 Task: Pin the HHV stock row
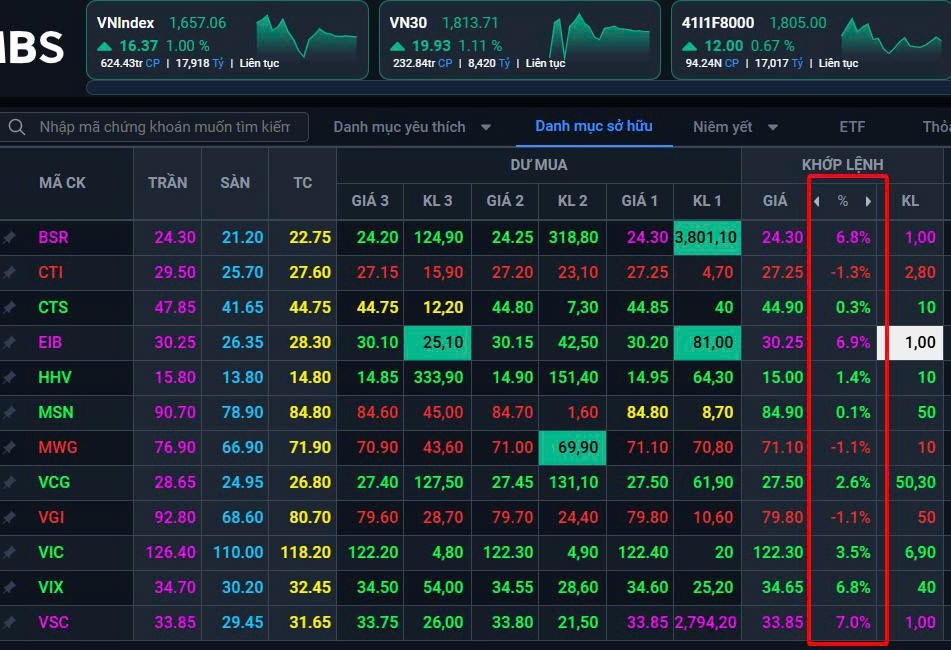[x=9, y=378]
